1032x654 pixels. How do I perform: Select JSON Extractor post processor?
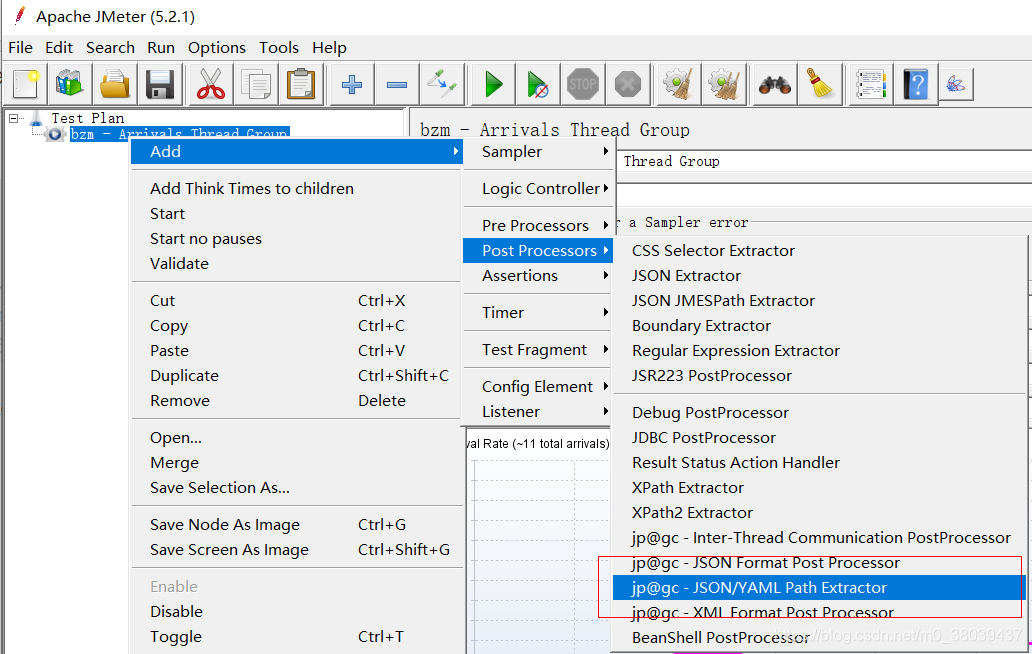[x=819, y=276]
